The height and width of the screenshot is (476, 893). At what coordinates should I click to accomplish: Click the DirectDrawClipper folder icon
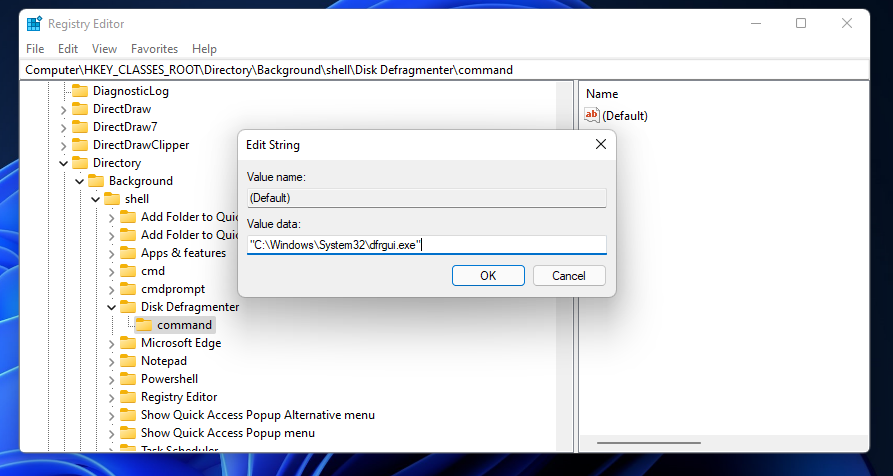pos(80,145)
